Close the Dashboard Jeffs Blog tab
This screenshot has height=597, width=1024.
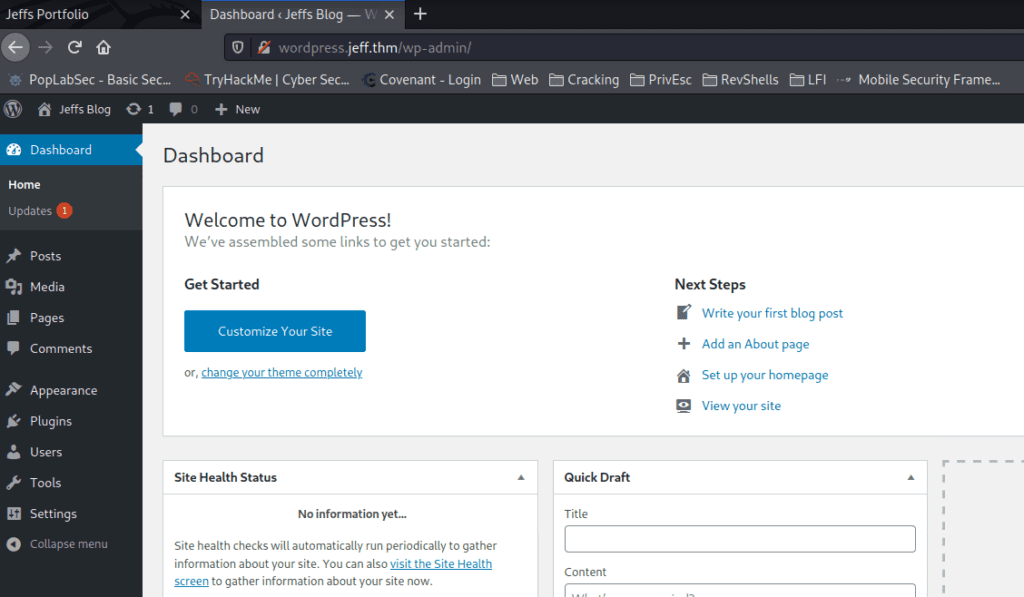[x=389, y=14]
